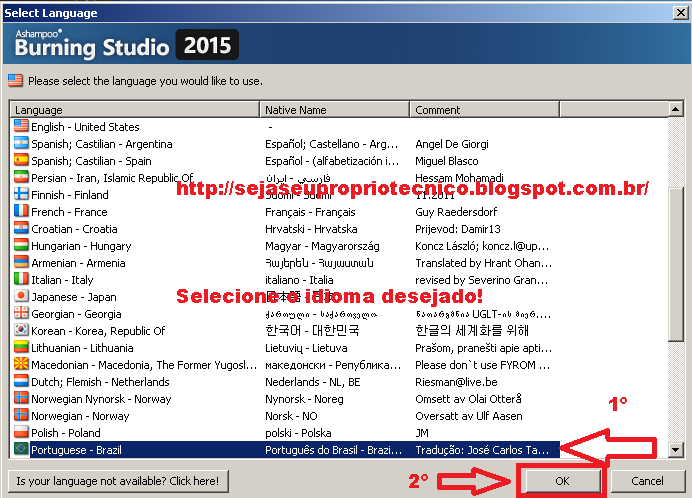Screen dimensions: 692x498
Task: Click 'Français - Français' native name
Action: pyautogui.click(x=310, y=212)
